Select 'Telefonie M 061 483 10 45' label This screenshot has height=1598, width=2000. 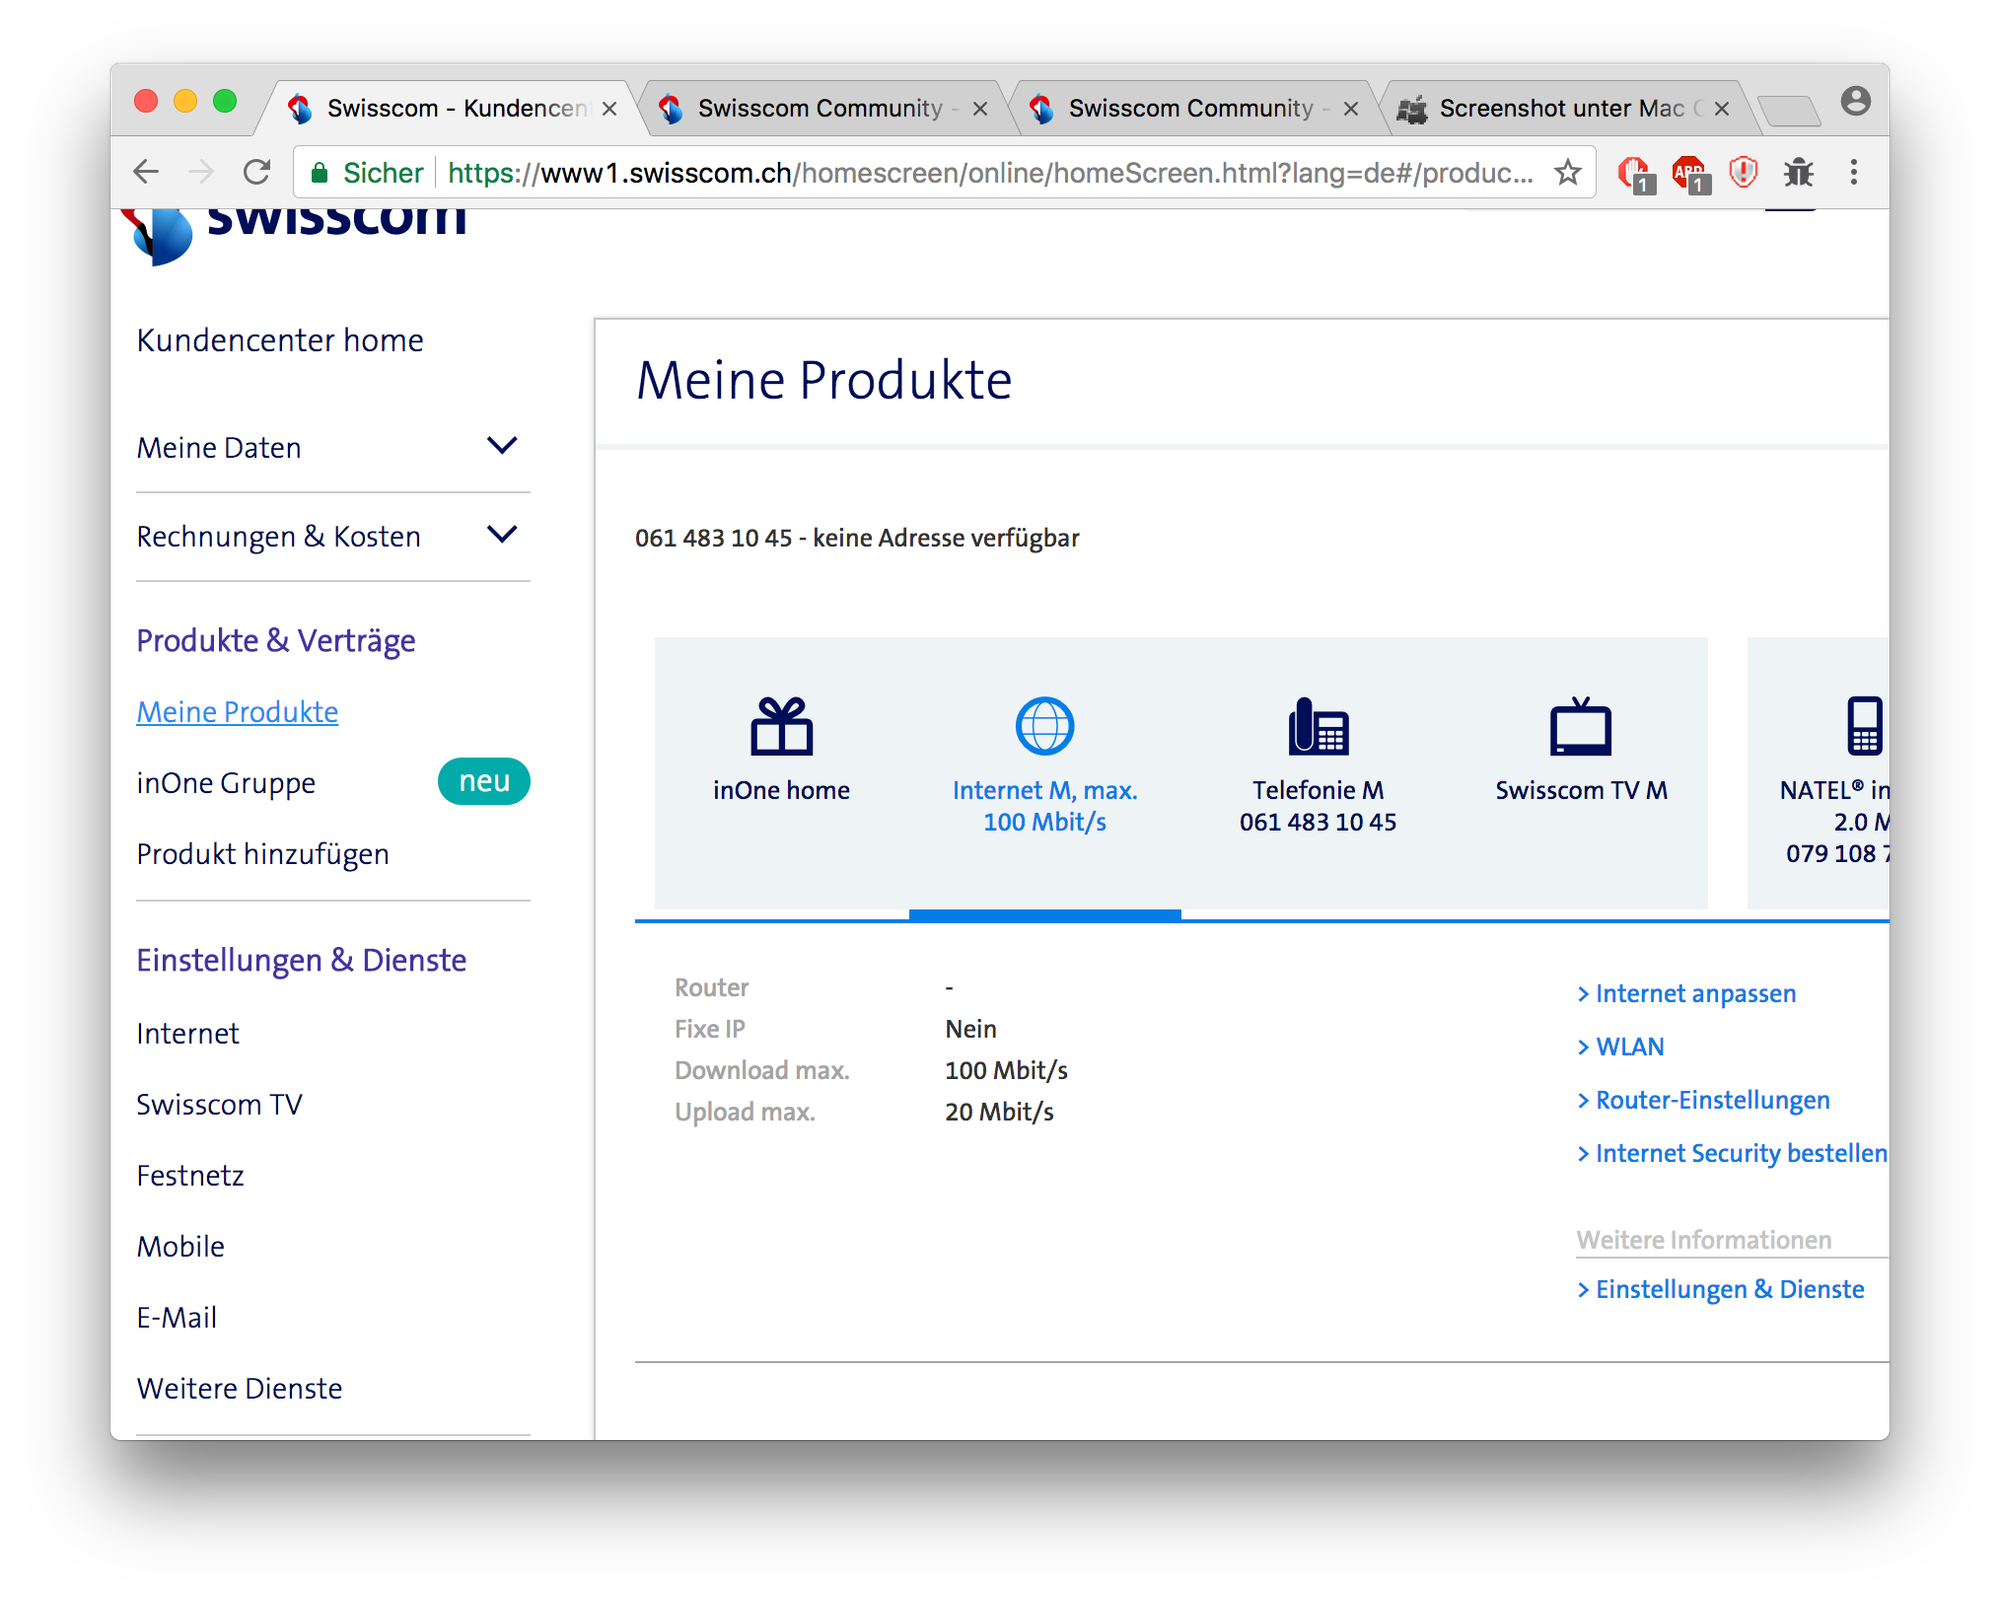click(1318, 806)
